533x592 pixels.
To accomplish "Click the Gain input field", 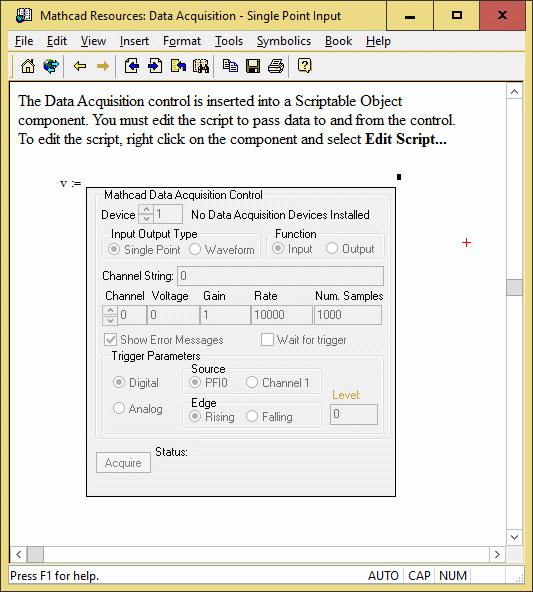I will [x=225, y=315].
